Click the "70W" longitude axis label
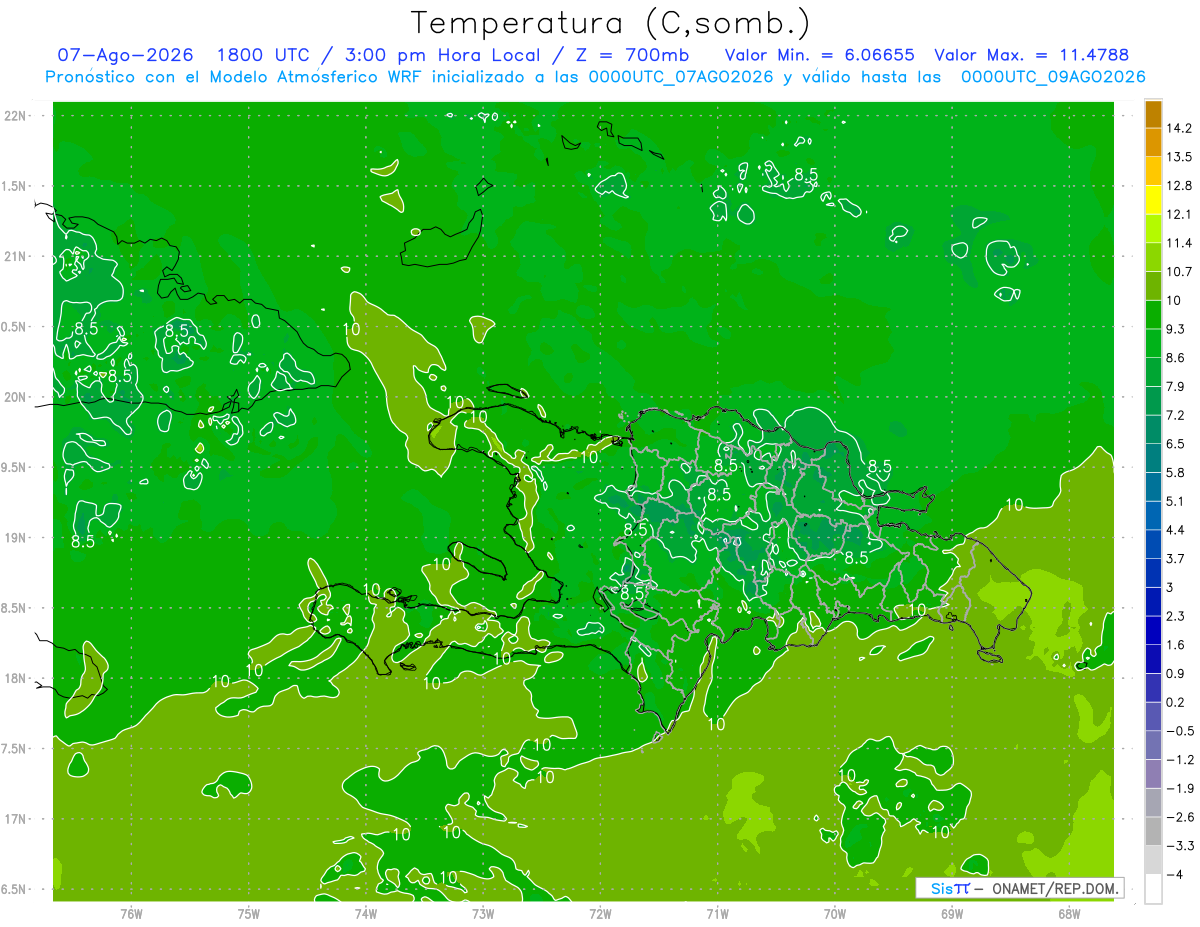The width and height of the screenshot is (1200, 927). click(835, 914)
